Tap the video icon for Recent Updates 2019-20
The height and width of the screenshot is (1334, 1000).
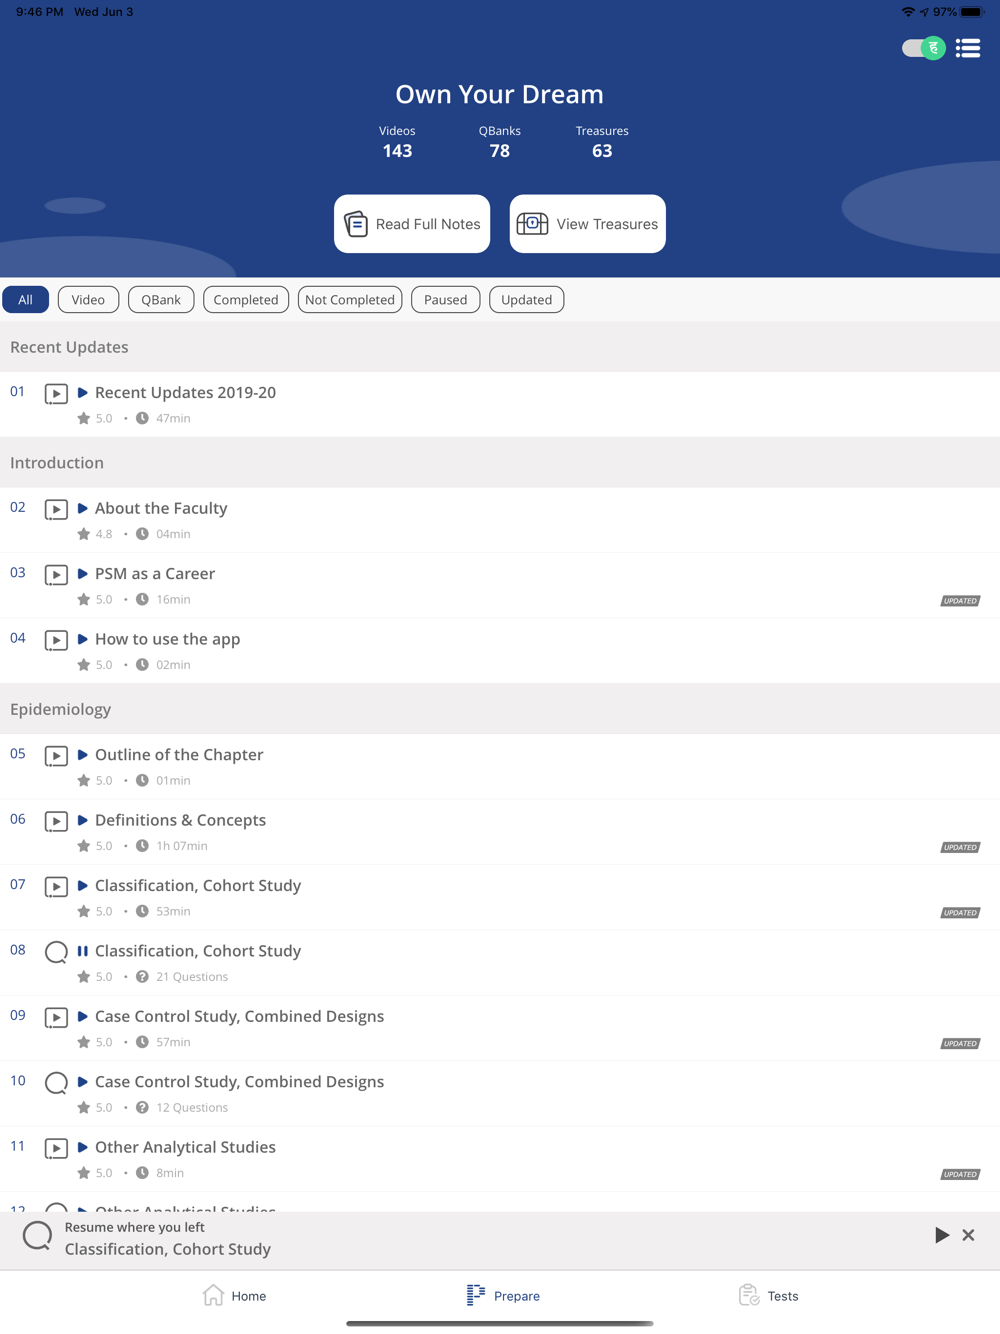56,394
